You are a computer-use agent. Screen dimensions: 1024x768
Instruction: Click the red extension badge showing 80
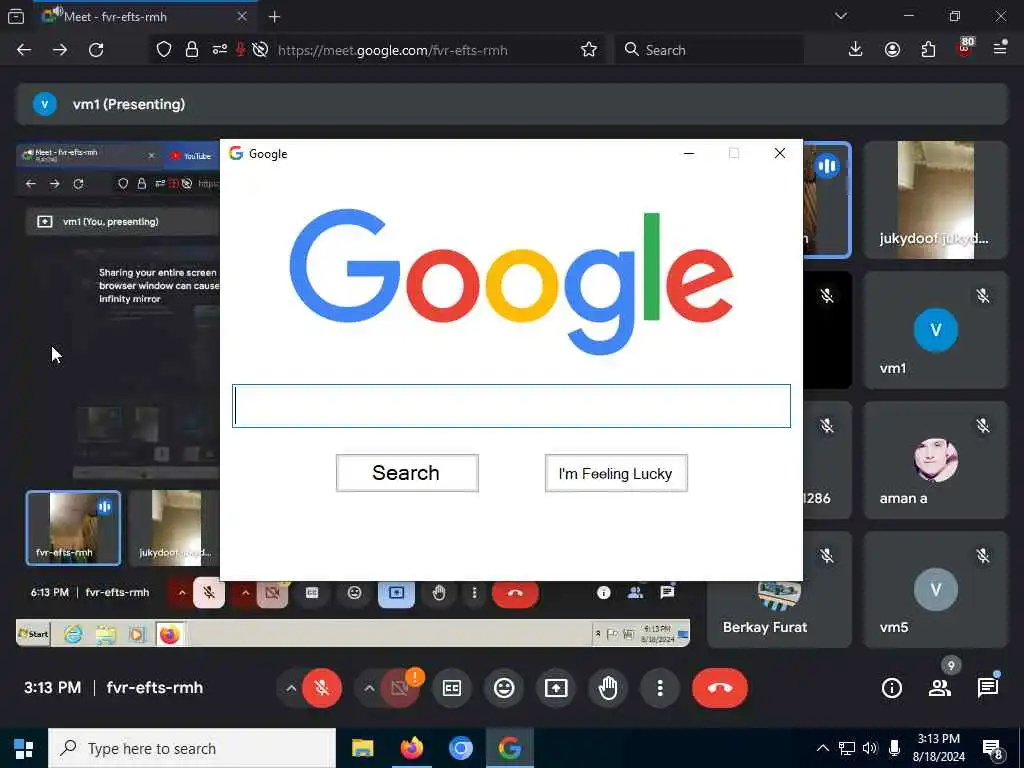(x=965, y=48)
